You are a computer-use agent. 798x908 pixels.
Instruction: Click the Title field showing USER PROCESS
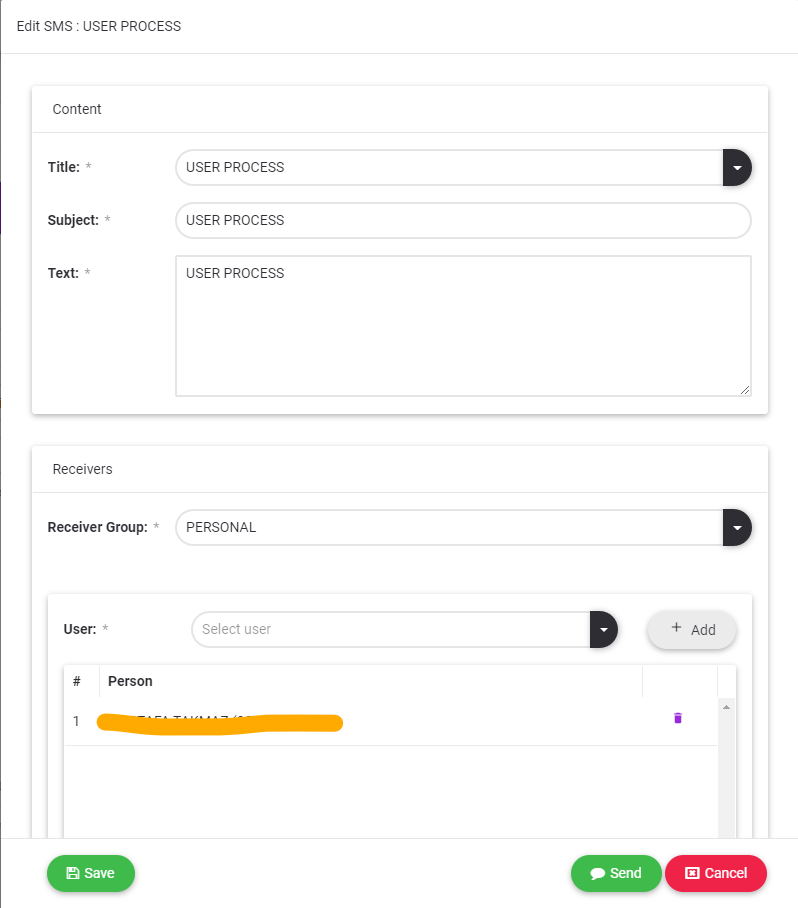(x=448, y=168)
